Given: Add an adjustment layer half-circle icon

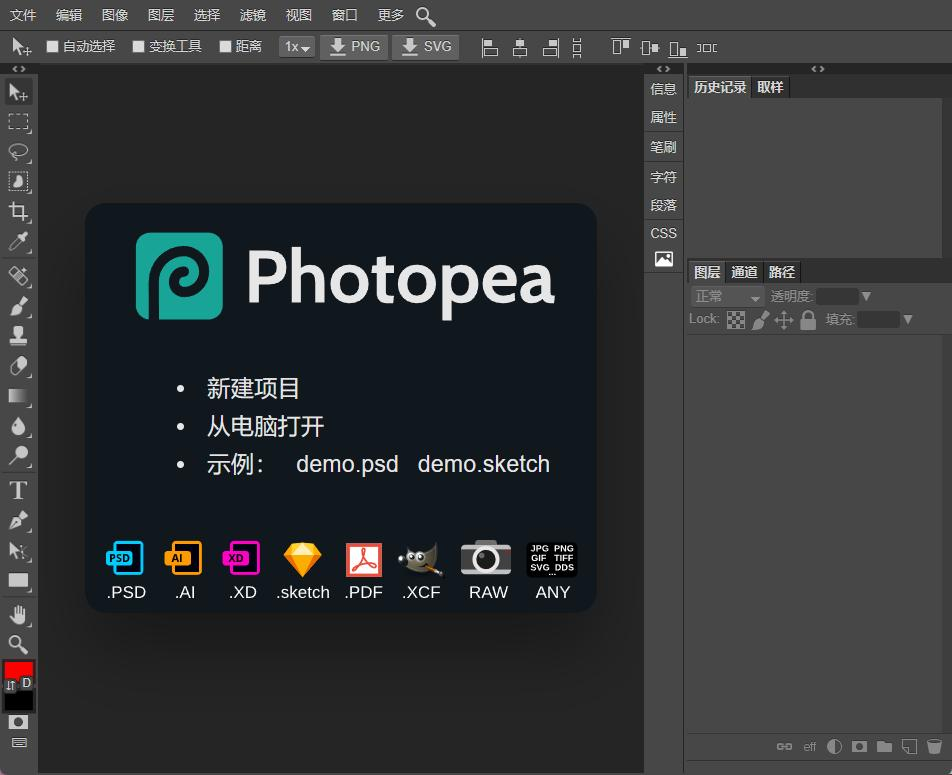Looking at the screenshot, I should click(835, 746).
